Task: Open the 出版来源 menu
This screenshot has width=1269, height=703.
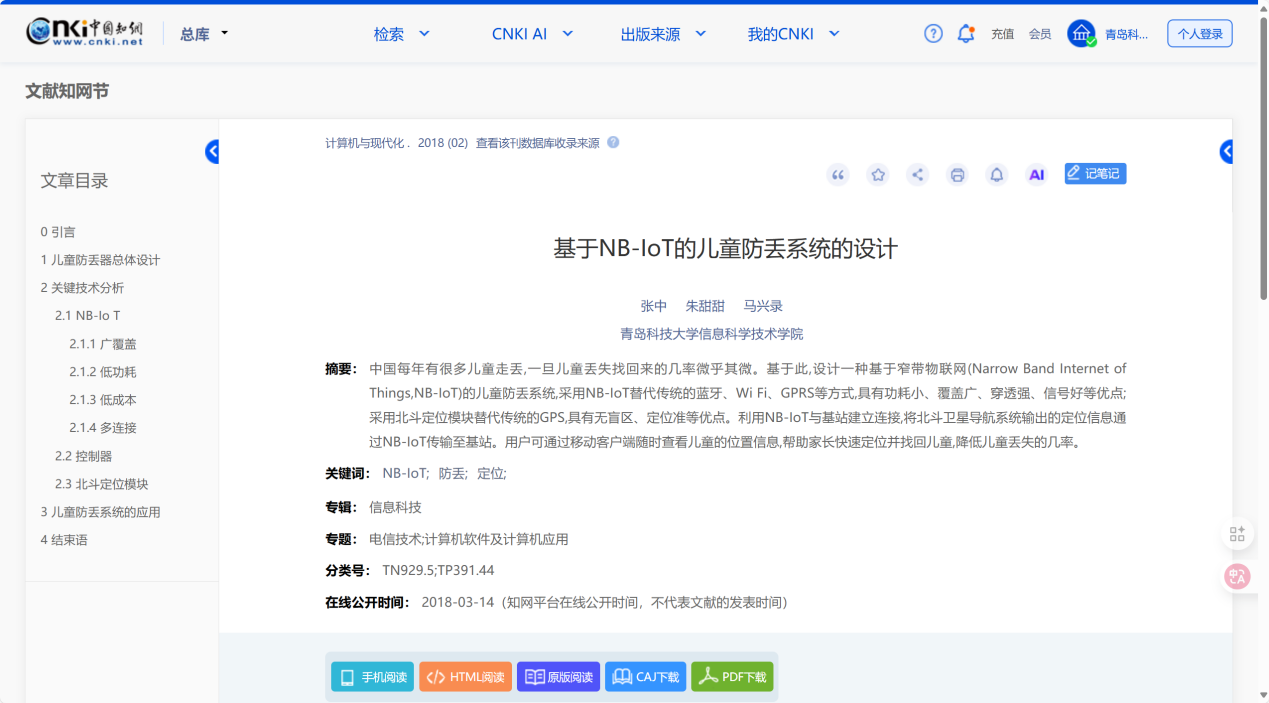Action: pos(663,34)
